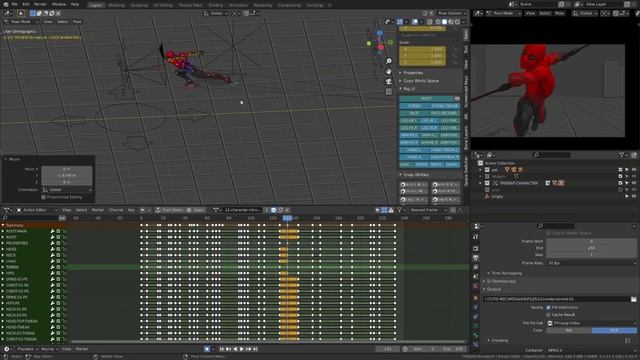Click play reverse button

[x=235, y=349]
